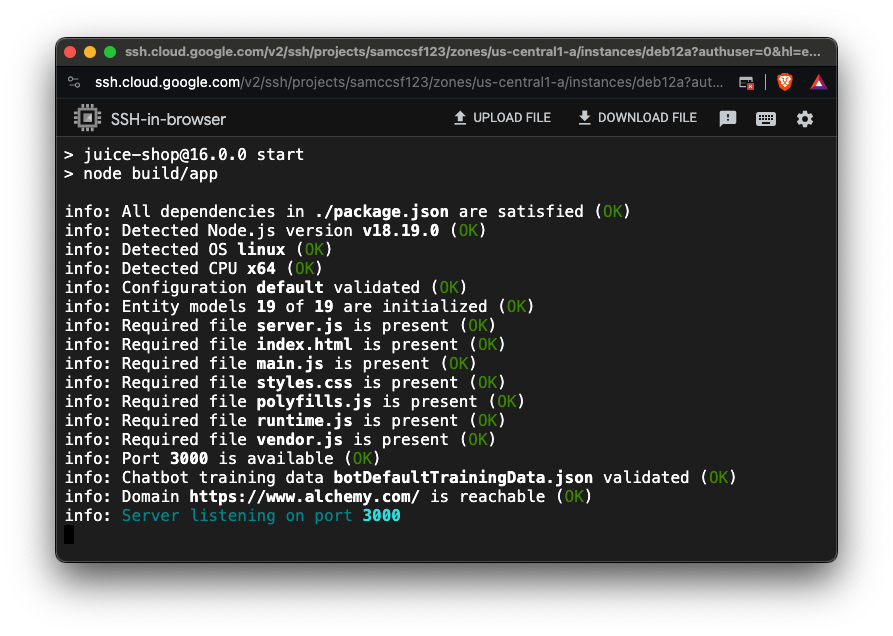
Task: Click the 'node build/app' line
Action: (x=141, y=174)
